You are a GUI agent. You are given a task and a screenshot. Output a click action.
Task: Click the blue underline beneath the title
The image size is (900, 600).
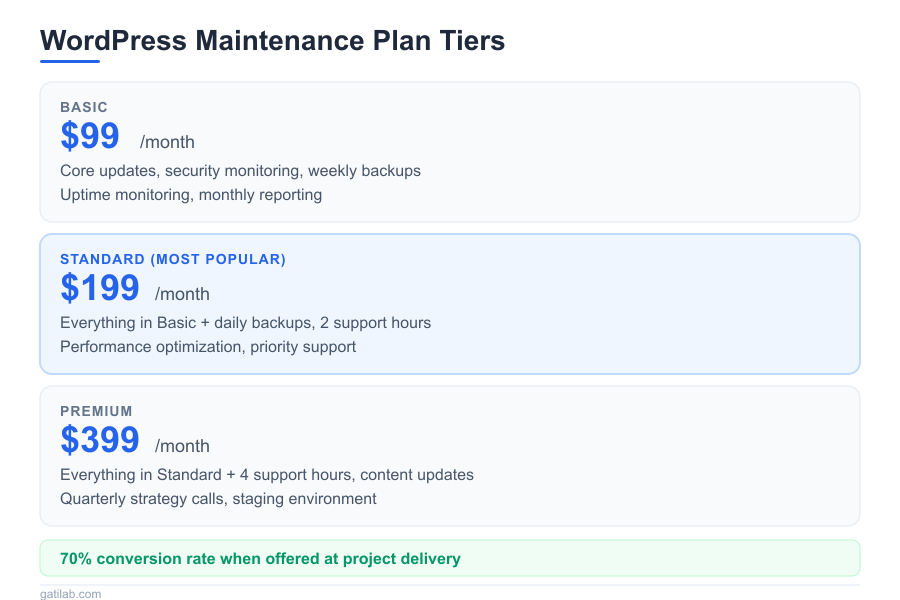pyautogui.click(x=70, y=61)
